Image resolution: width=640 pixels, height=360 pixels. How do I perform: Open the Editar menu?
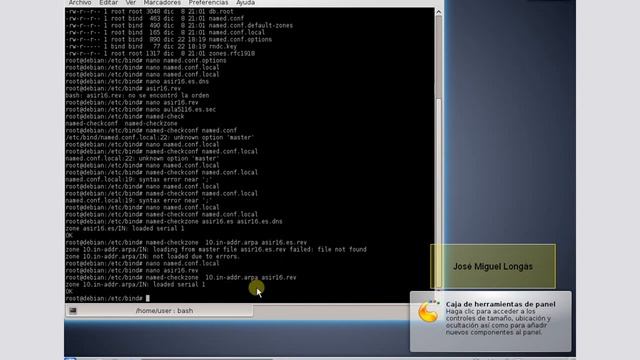click(x=109, y=2)
